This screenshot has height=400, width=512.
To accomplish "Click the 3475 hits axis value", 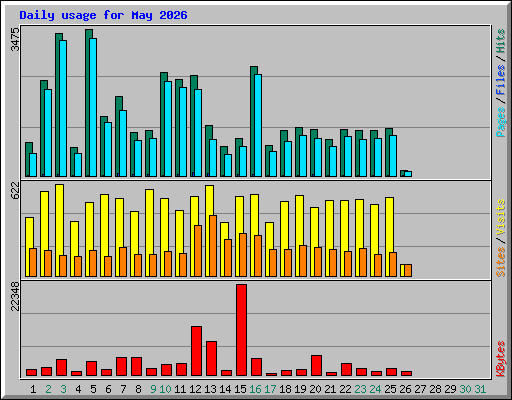I will (x=15, y=40).
